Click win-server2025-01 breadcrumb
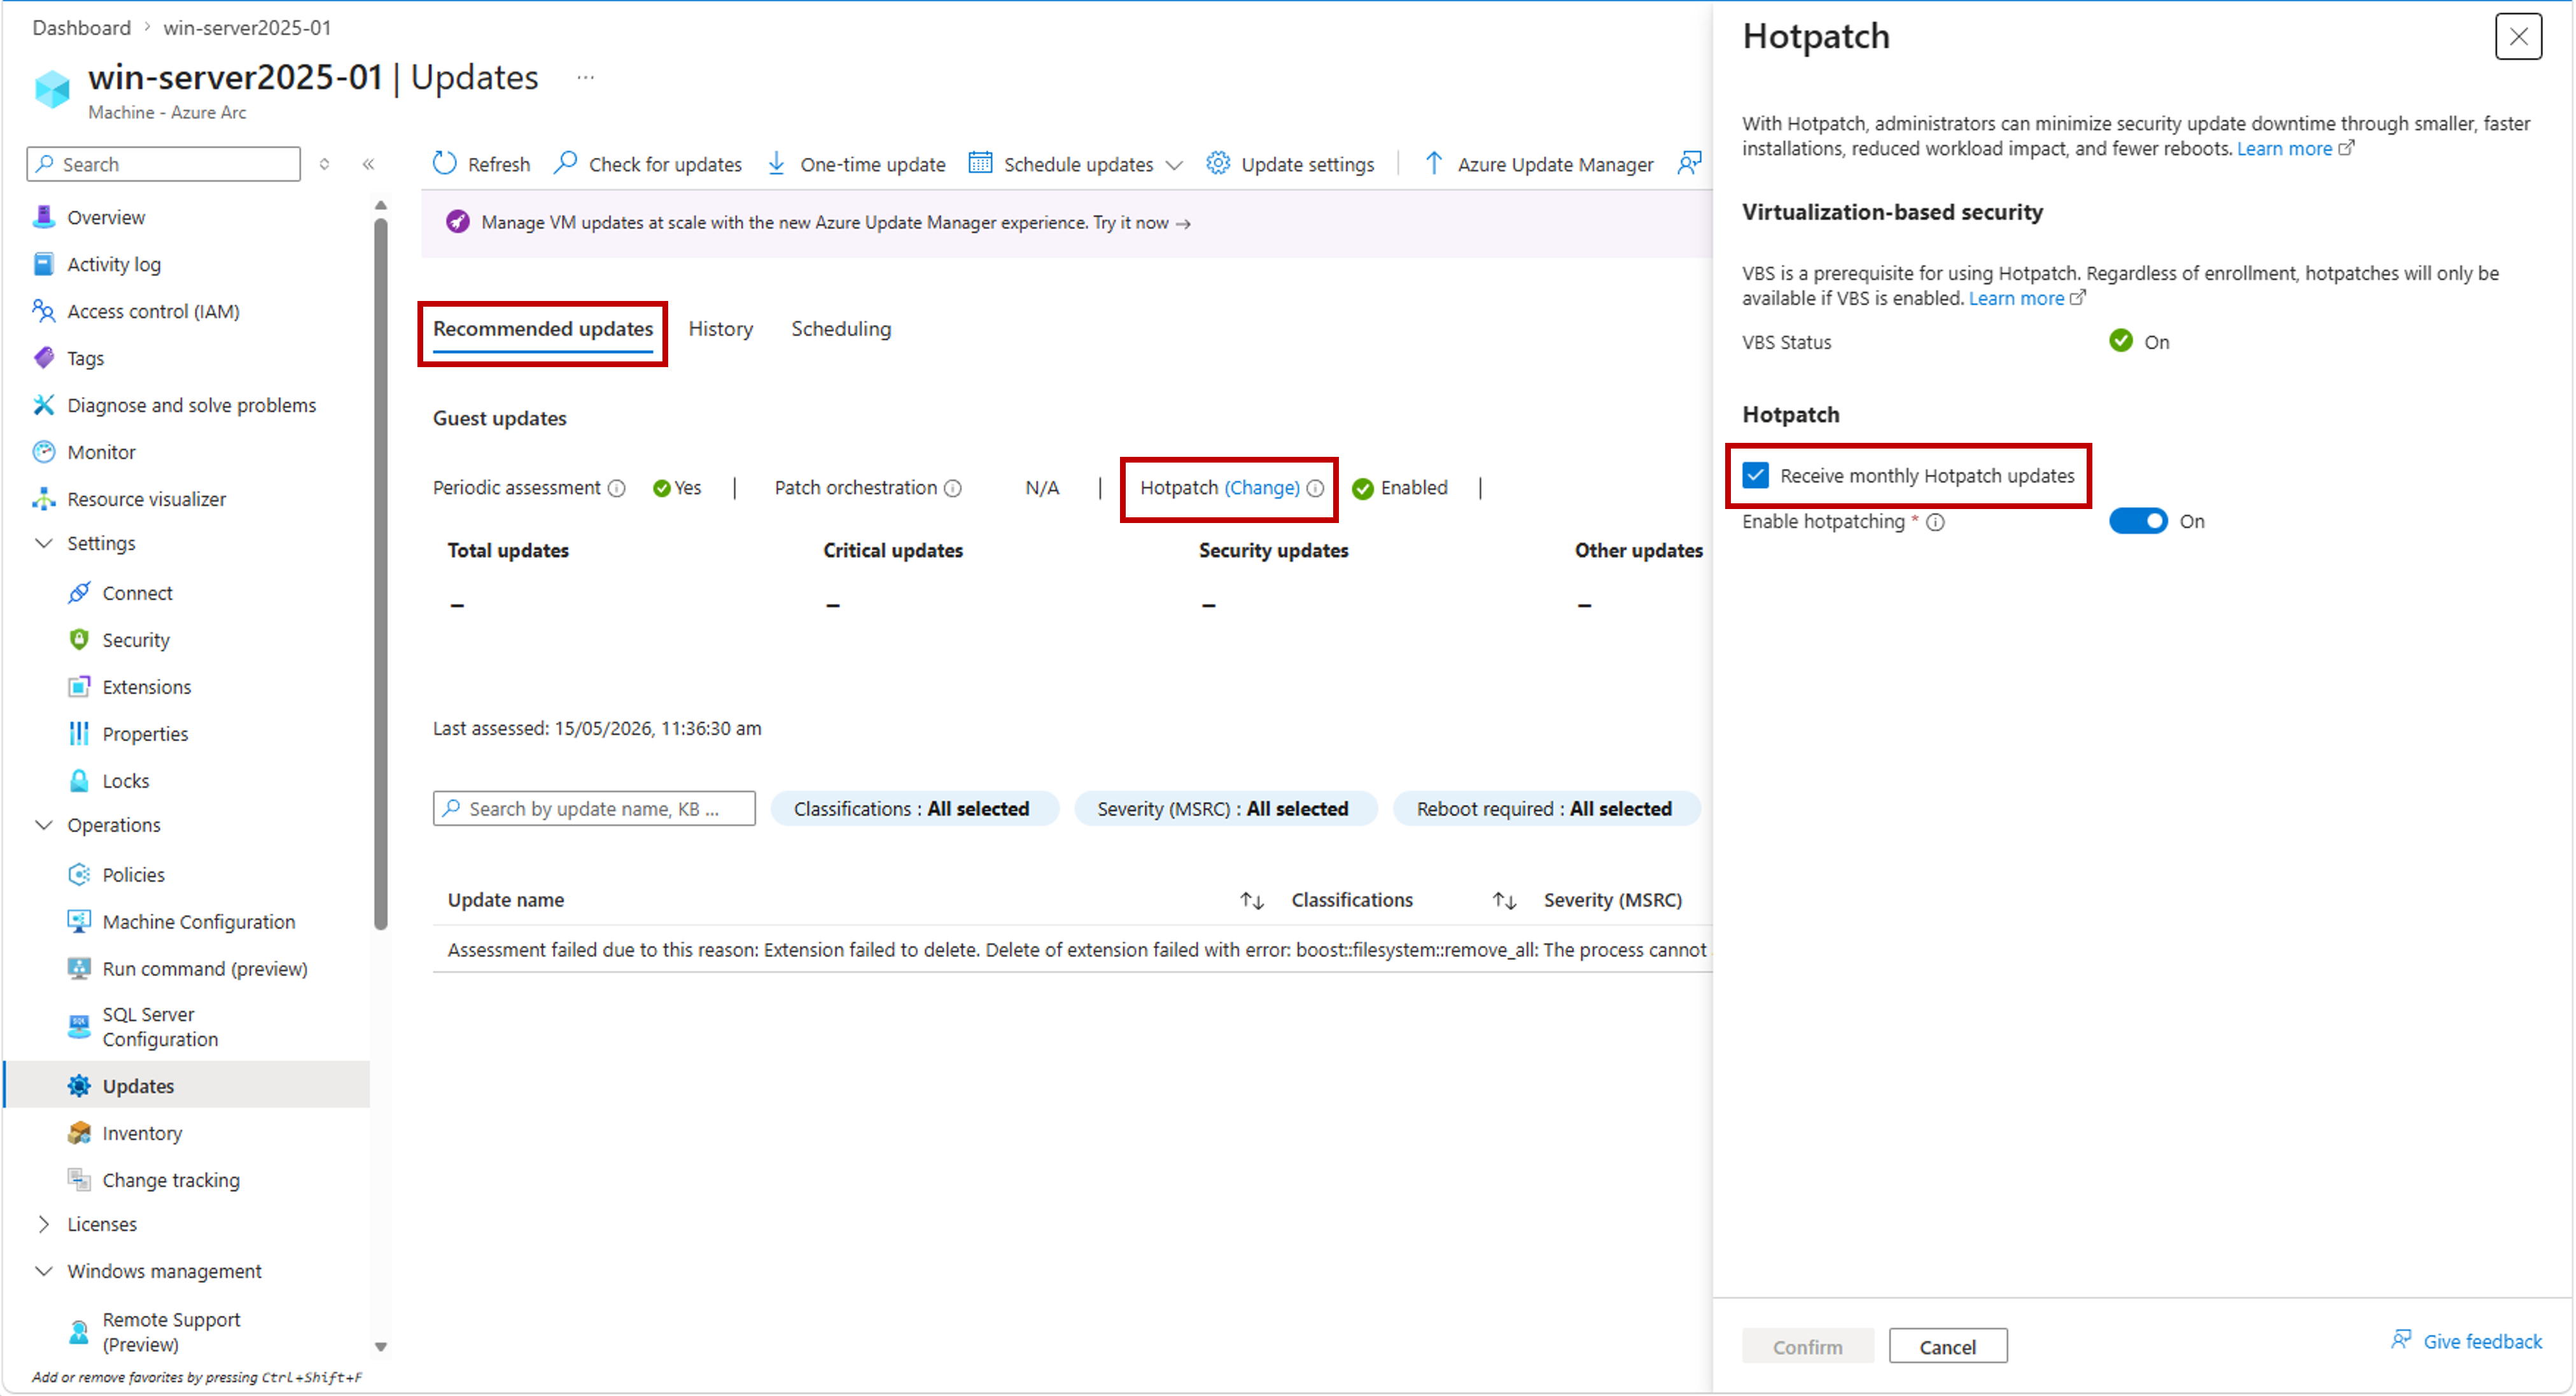 247,27
